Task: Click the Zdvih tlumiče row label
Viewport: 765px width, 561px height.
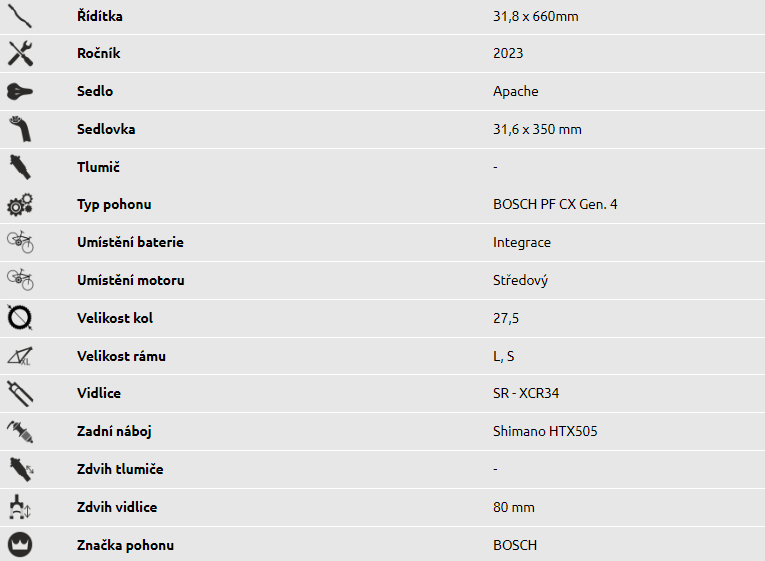Action: pos(120,469)
